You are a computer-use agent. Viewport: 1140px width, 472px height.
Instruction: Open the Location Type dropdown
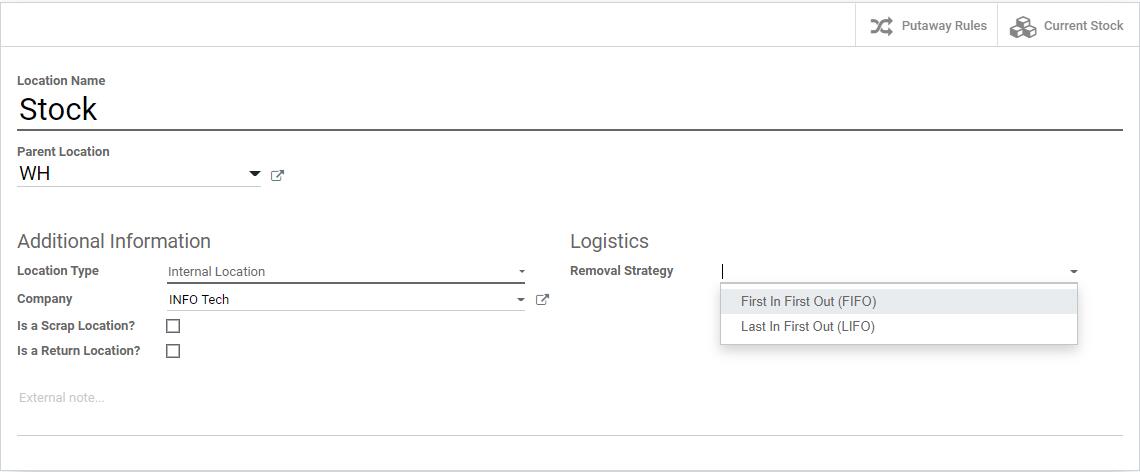345,271
